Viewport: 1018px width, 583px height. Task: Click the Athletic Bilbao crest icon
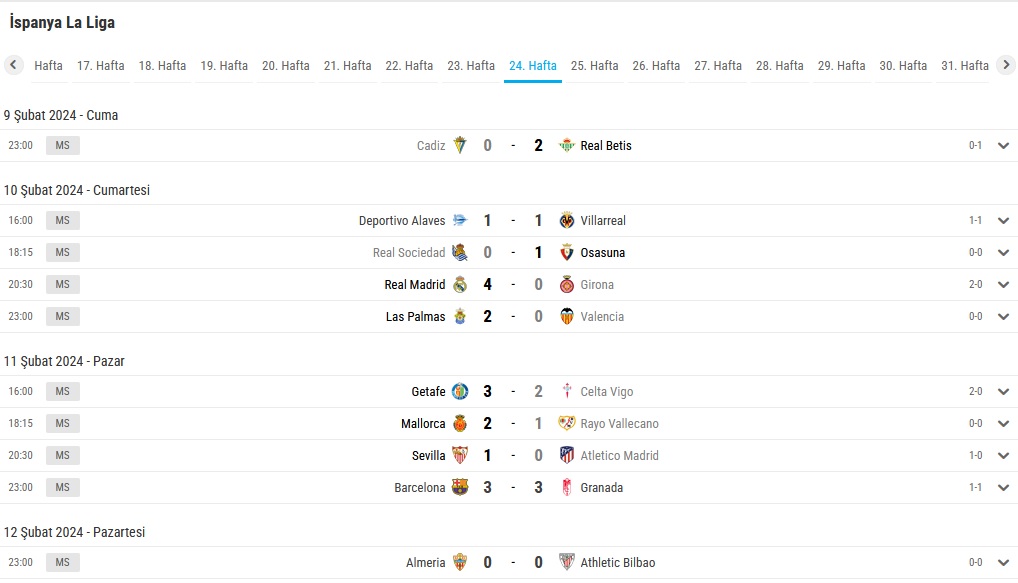point(567,562)
